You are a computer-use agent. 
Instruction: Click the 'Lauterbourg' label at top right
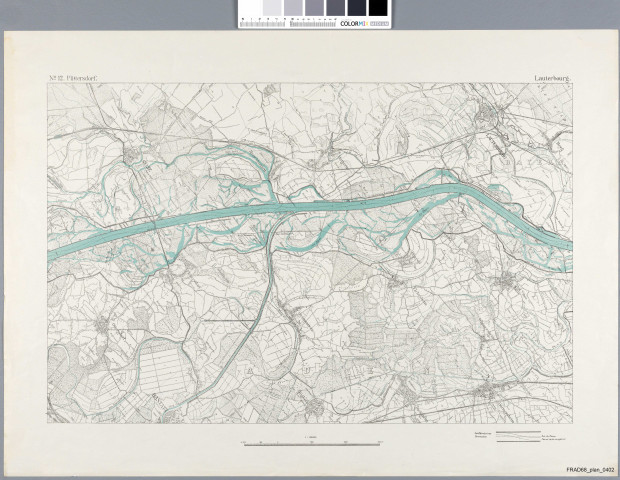click(549, 77)
